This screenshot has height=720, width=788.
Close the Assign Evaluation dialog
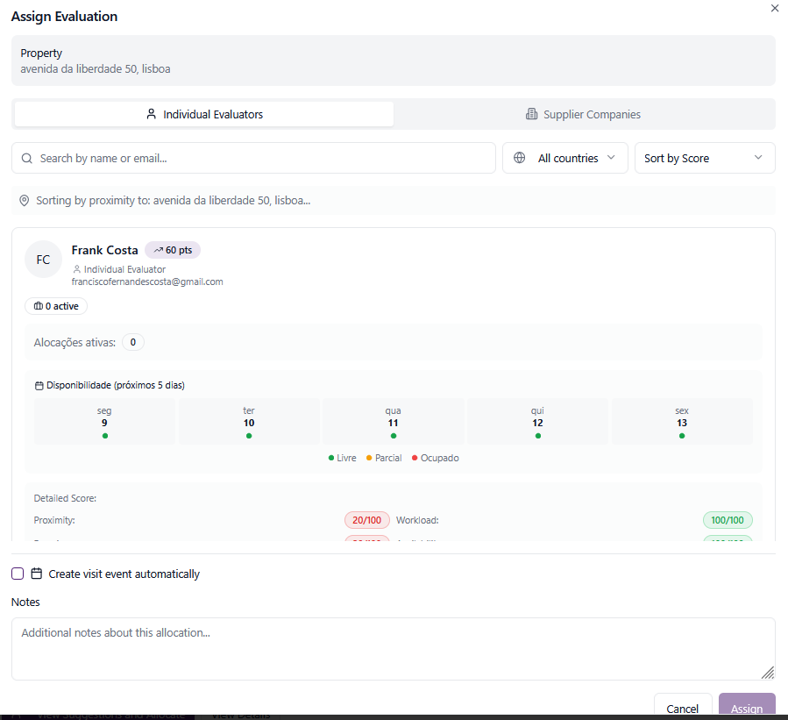point(774,8)
